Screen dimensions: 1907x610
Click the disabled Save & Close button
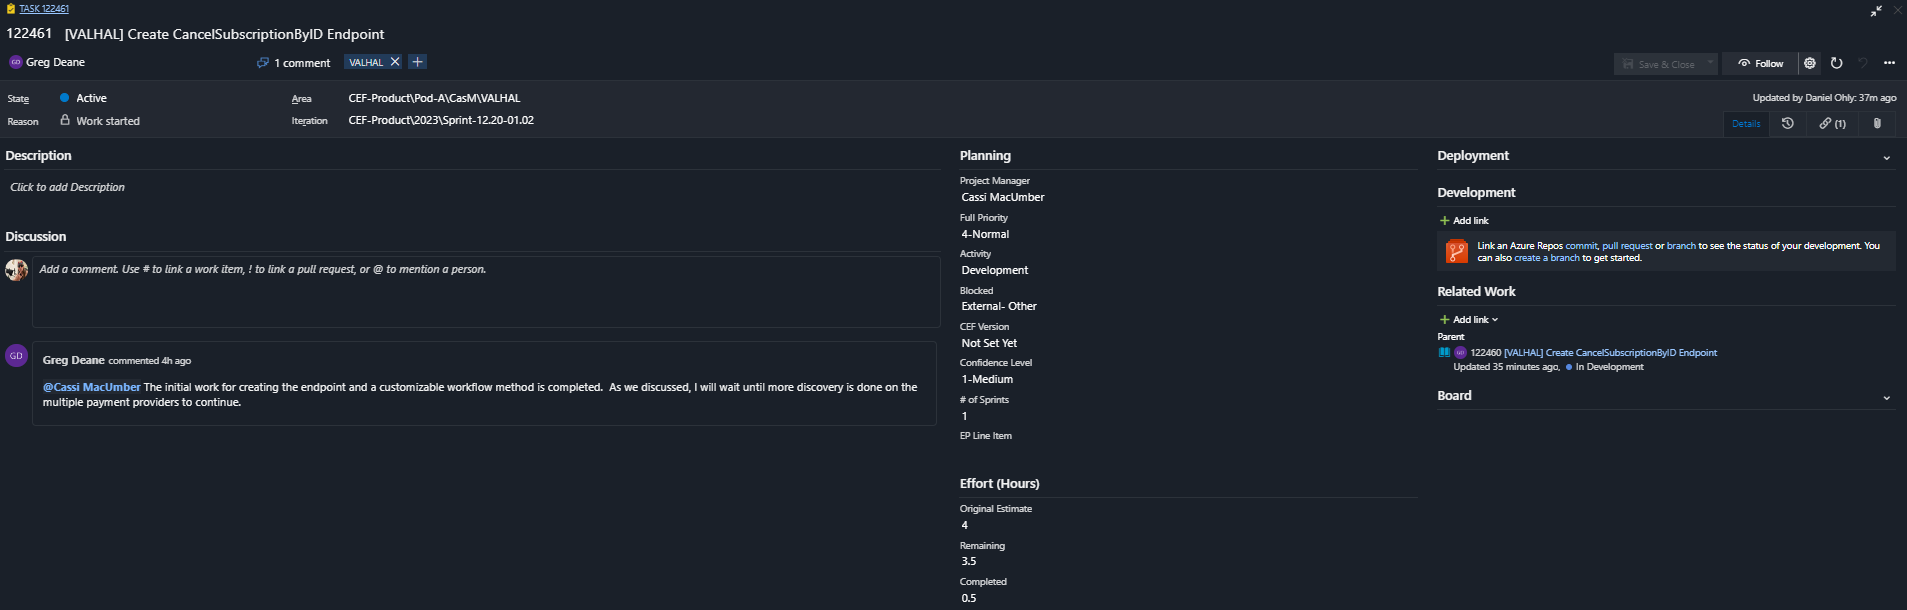(1659, 64)
